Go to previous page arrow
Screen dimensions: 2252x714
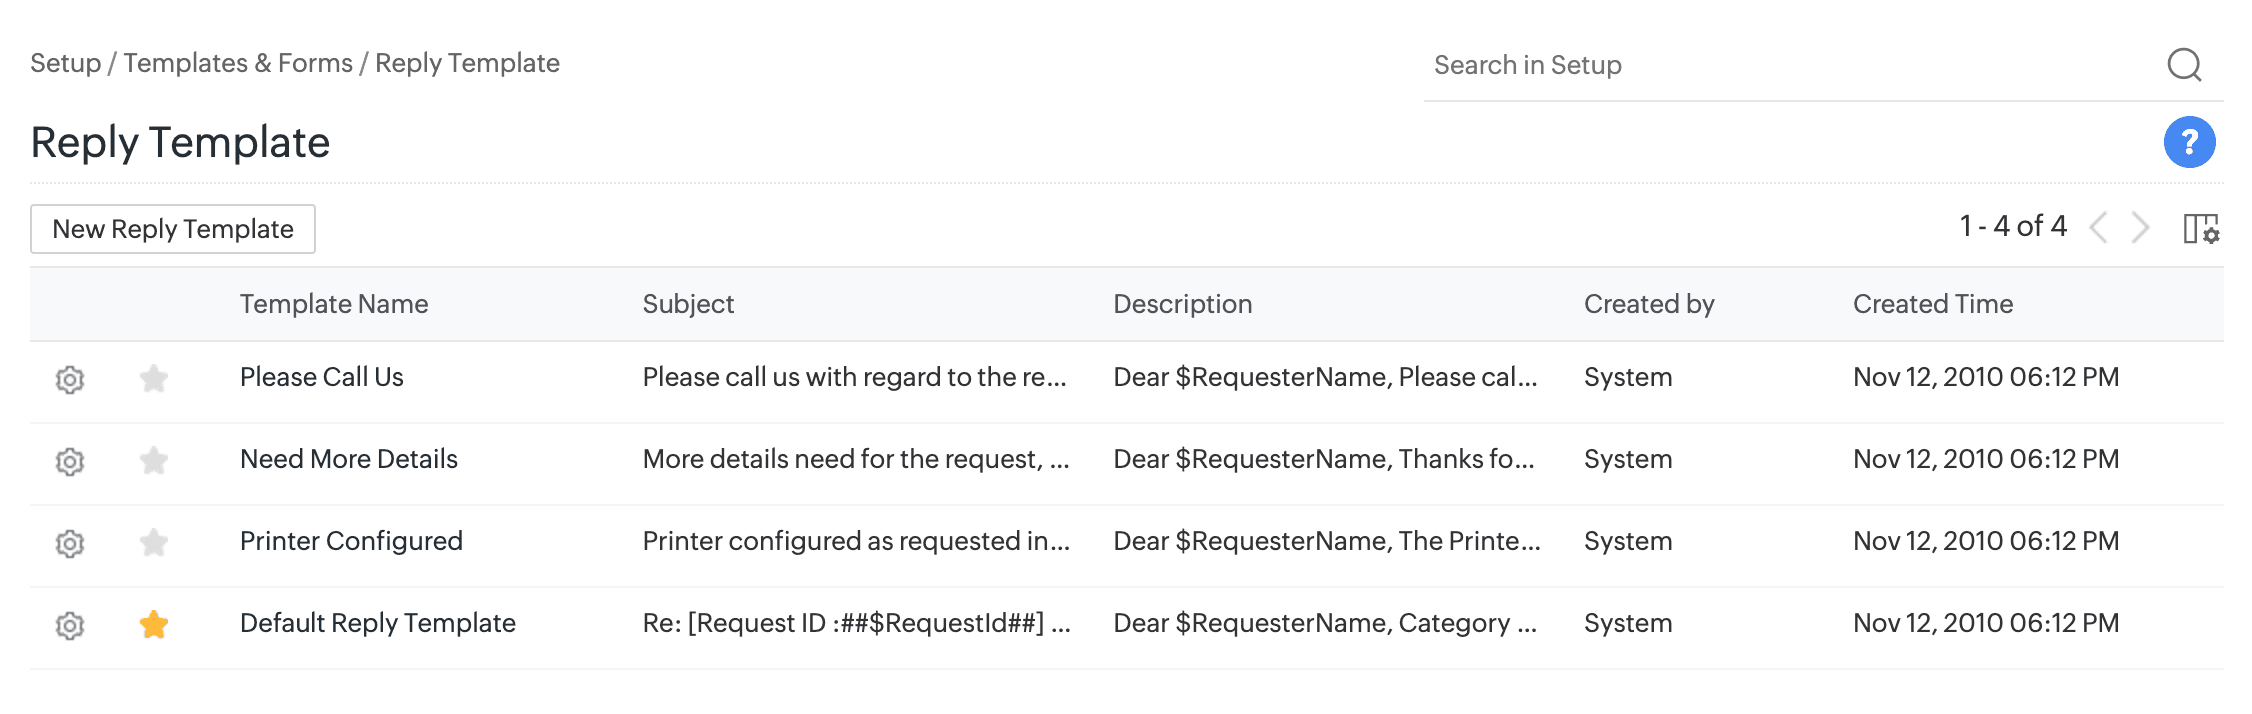coord(2099,228)
